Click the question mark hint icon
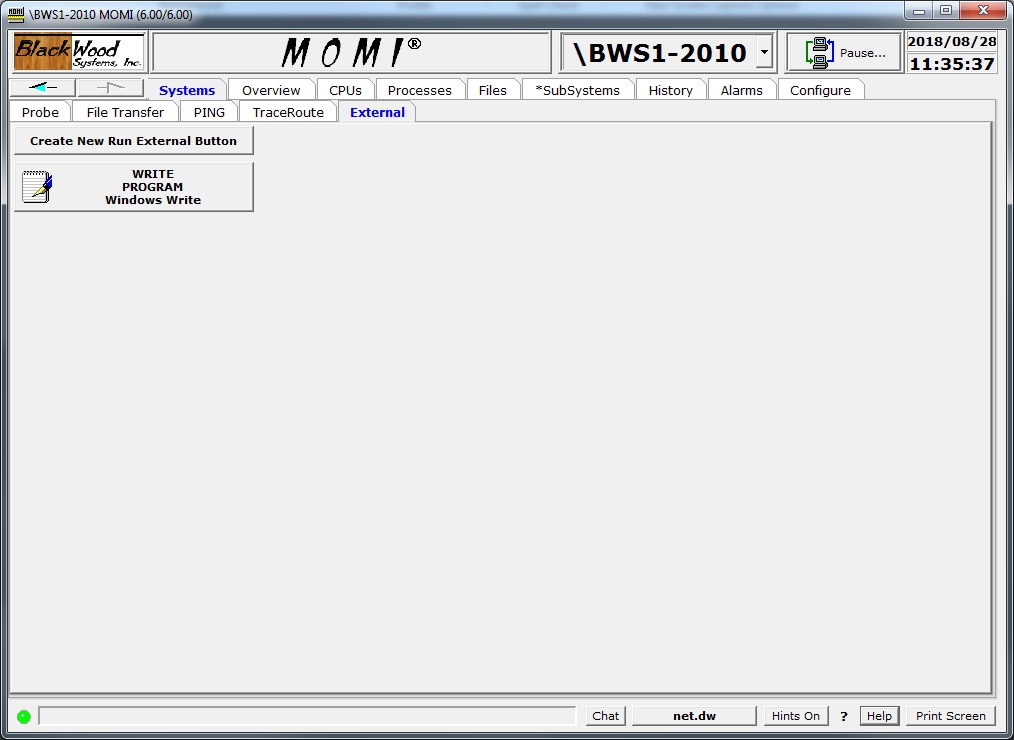This screenshot has width=1014, height=740. click(843, 716)
